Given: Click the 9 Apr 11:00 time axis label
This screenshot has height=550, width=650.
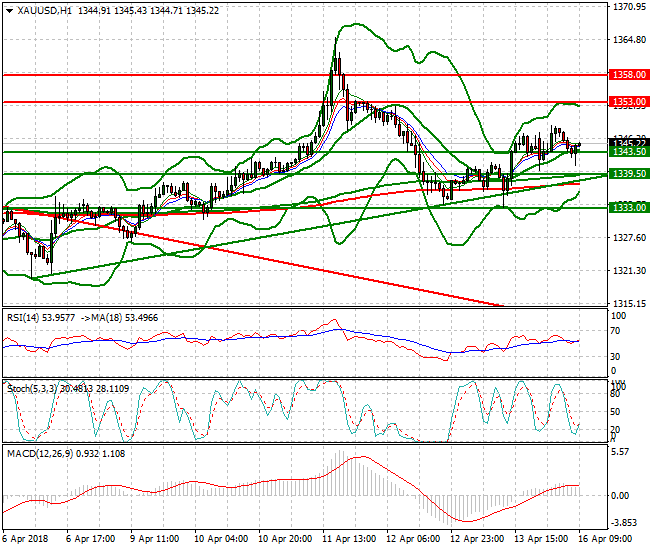Looking at the screenshot, I should pyautogui.click(x=155, y=539).
